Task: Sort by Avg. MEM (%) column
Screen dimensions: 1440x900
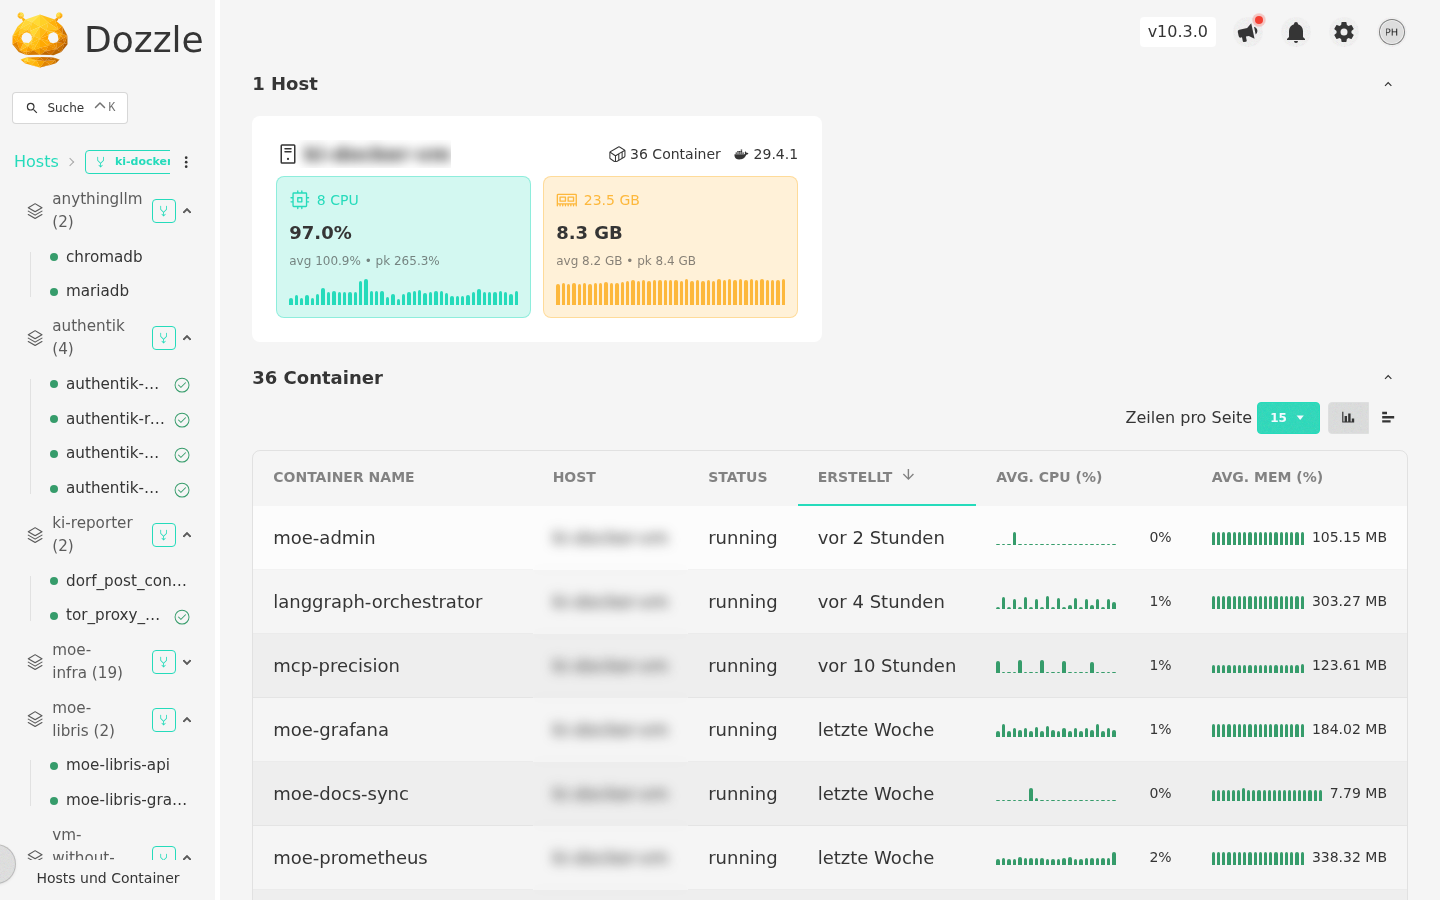Action: pyautogui.click(x=1267, y=478)
